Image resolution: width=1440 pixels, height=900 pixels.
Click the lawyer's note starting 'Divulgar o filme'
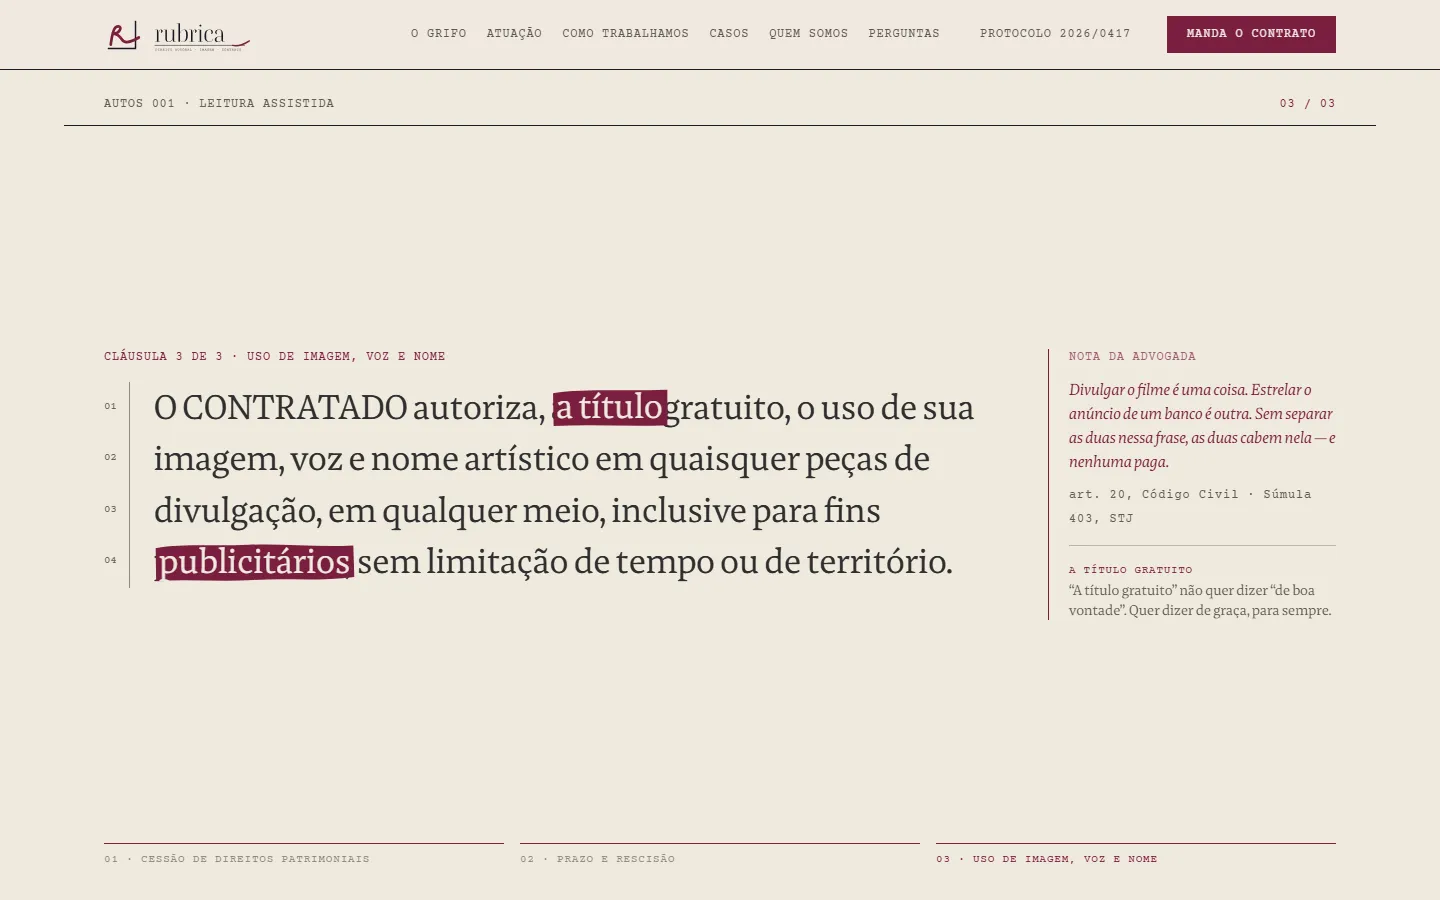(x=1202, y=426)
